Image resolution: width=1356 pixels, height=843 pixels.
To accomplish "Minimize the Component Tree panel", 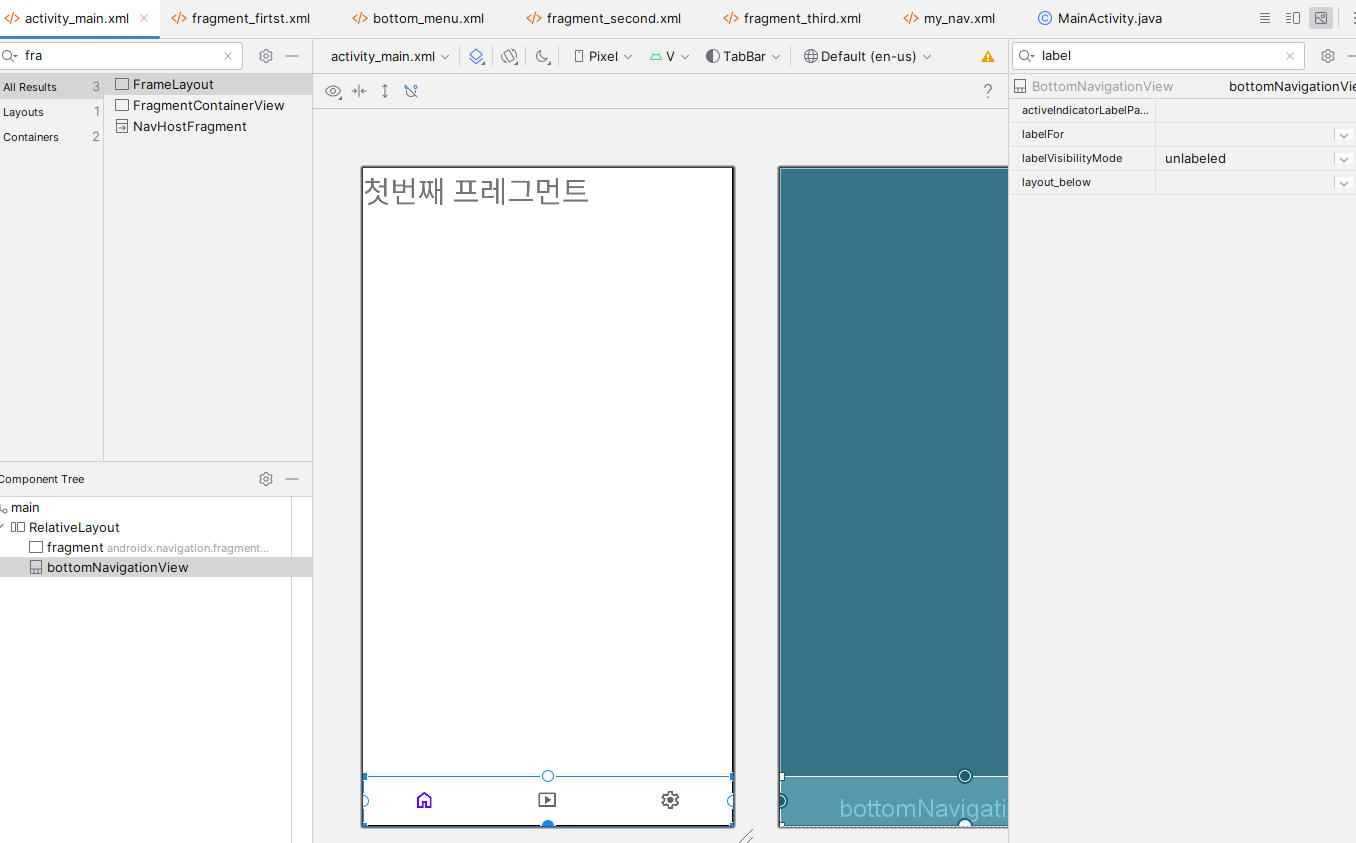I will 292,479.
